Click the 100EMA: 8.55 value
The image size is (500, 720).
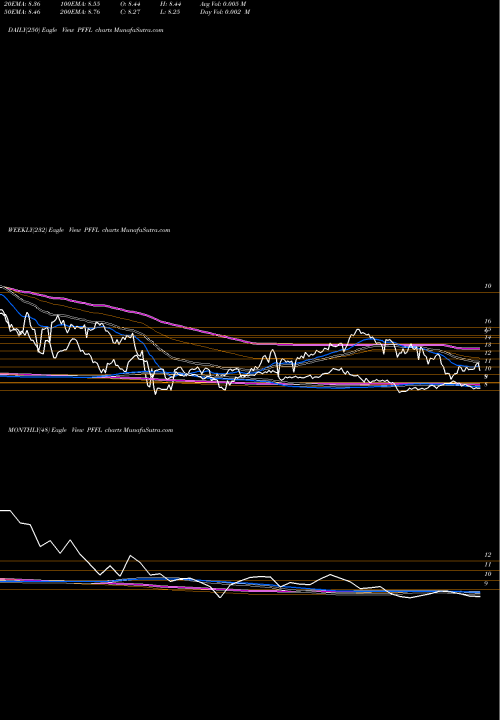tap(80, 4)
